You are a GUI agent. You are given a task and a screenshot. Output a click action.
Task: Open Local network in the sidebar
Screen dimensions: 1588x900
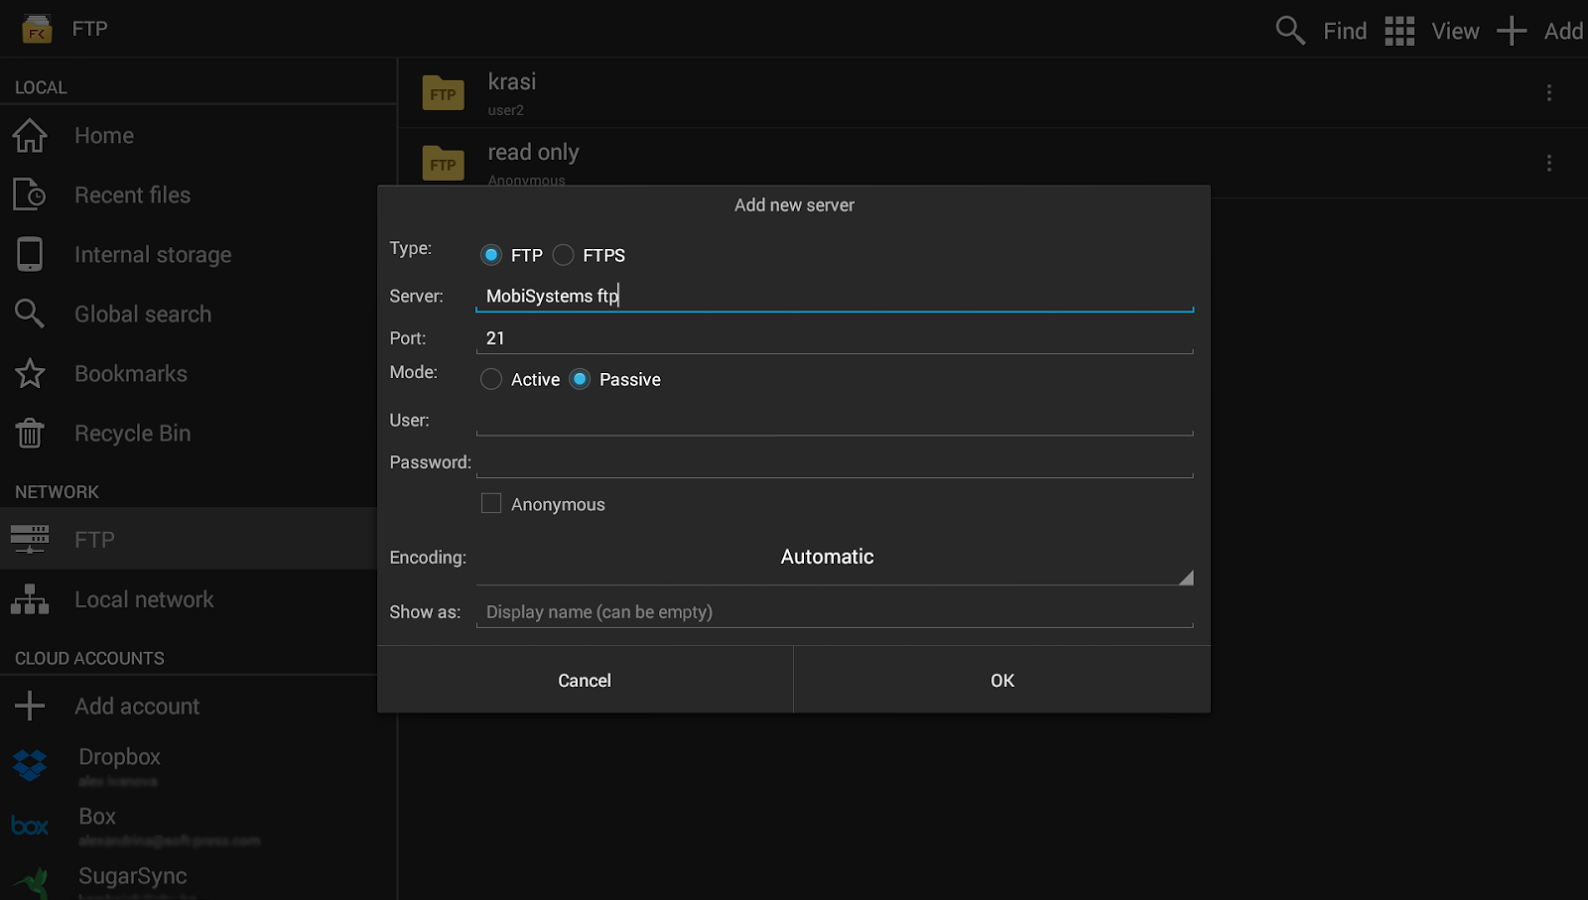(198, 599)
